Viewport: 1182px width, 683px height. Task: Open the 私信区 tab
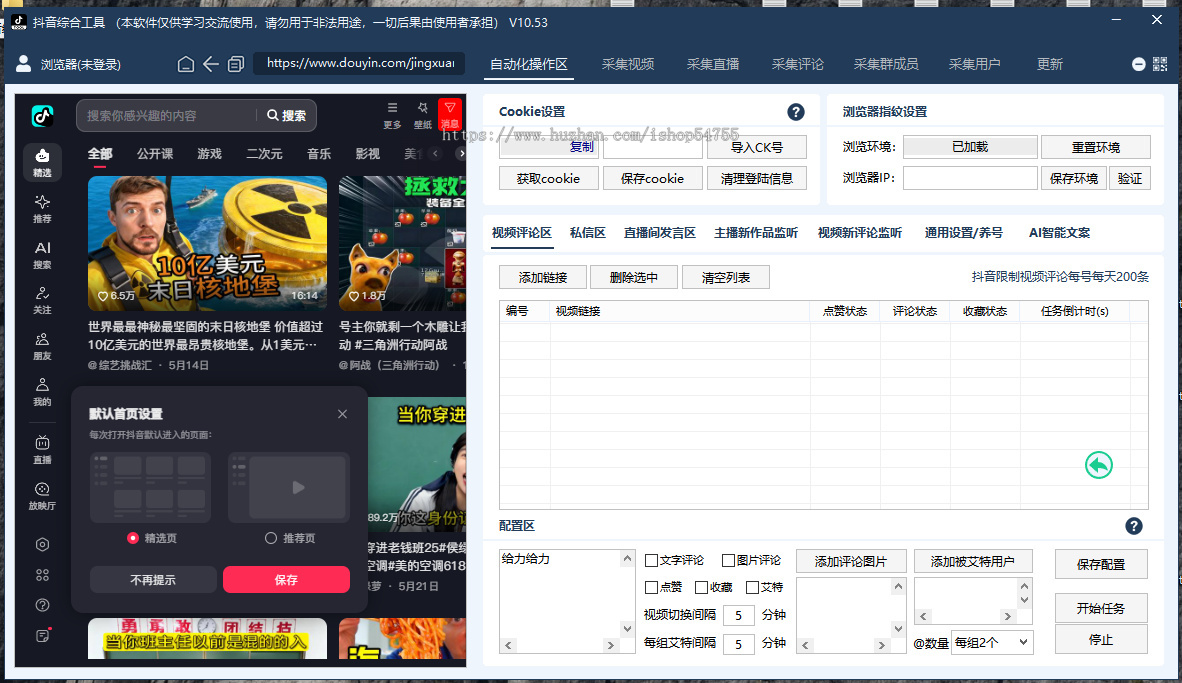pyautogui.click(x=588, y=233)
